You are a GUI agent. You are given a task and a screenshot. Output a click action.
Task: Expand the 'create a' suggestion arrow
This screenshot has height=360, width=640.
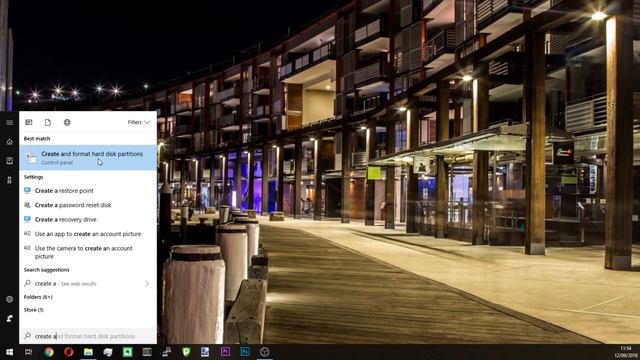147,283
